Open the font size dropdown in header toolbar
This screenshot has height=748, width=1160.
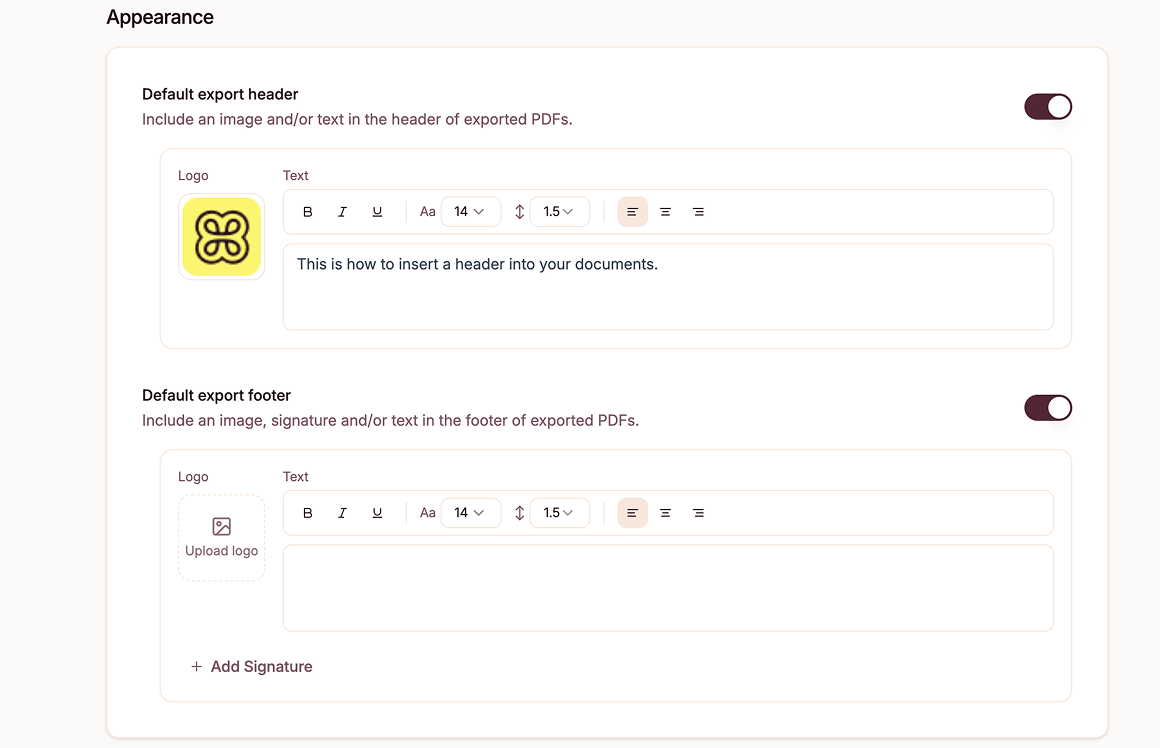point(470,211)
